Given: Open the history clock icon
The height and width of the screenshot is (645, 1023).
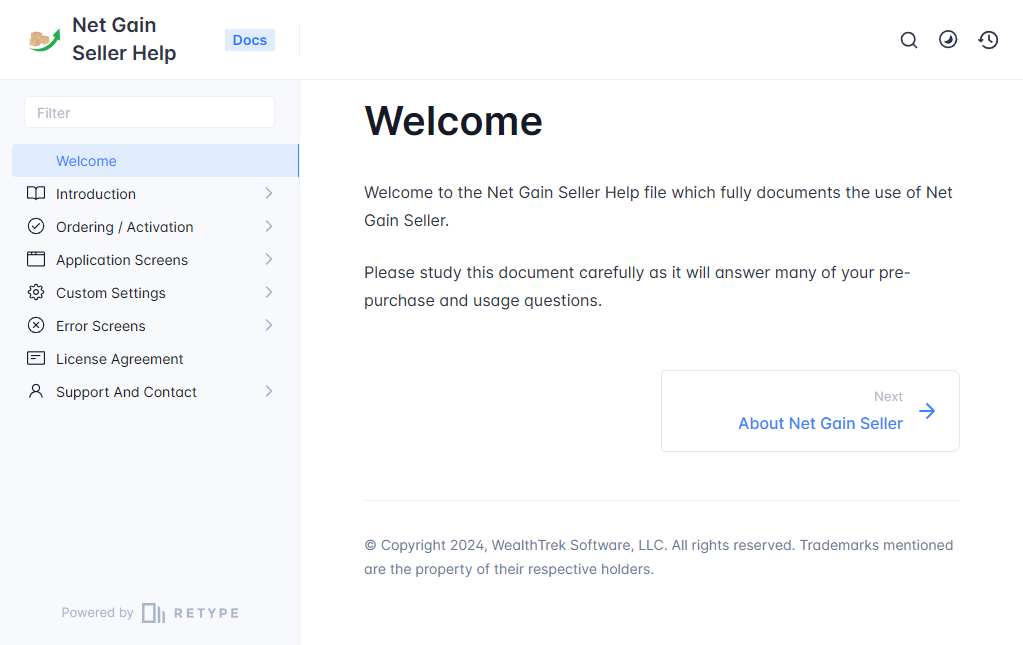Looking at the screenshot, I should click(x=988, y=40).
